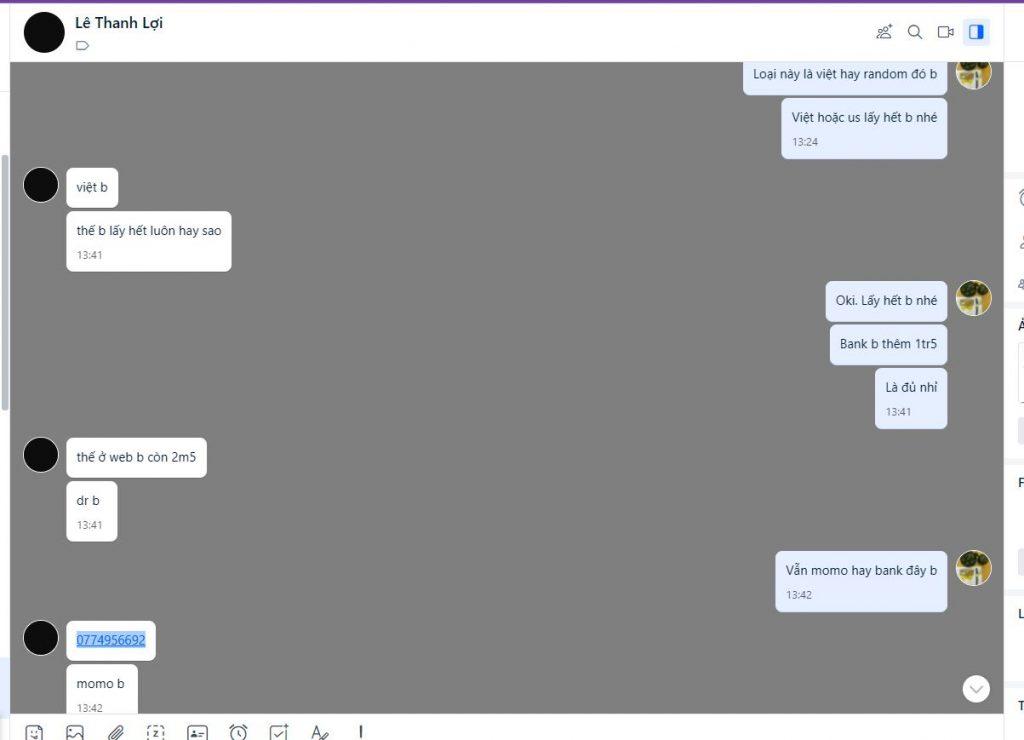Image resolution: width=1024 pixels, height=740 pixels.
Task: Click the chat scrollbar on the left edge
Action: pyautogui.click(x=5, y=280)
